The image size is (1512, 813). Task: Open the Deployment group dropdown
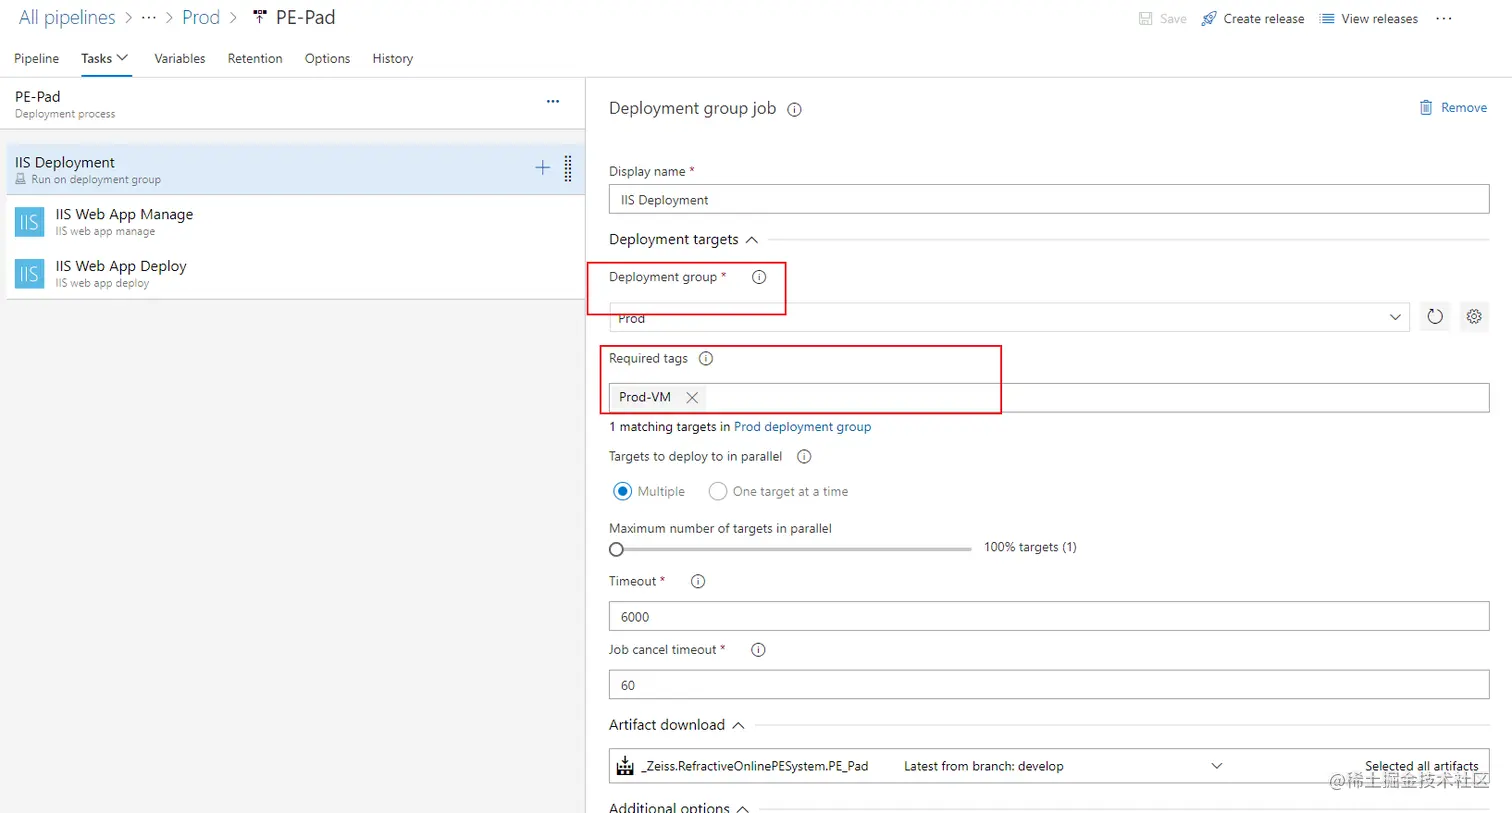1394,318
